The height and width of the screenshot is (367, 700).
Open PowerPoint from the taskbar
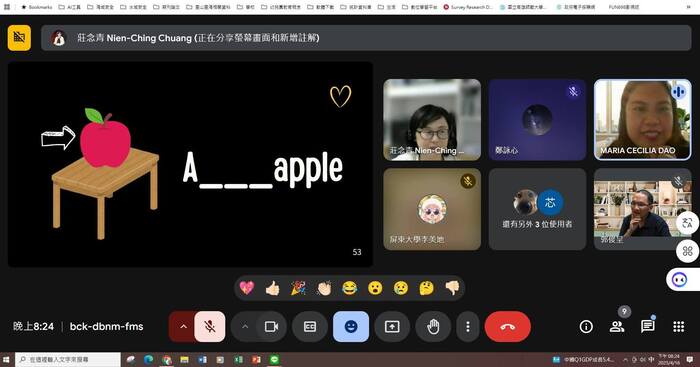click(x=256, y=359)
